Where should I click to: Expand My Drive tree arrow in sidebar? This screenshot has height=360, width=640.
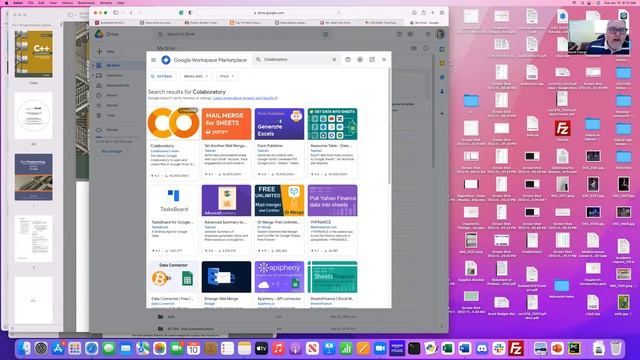pyautogui.click(x=93, y=65)
